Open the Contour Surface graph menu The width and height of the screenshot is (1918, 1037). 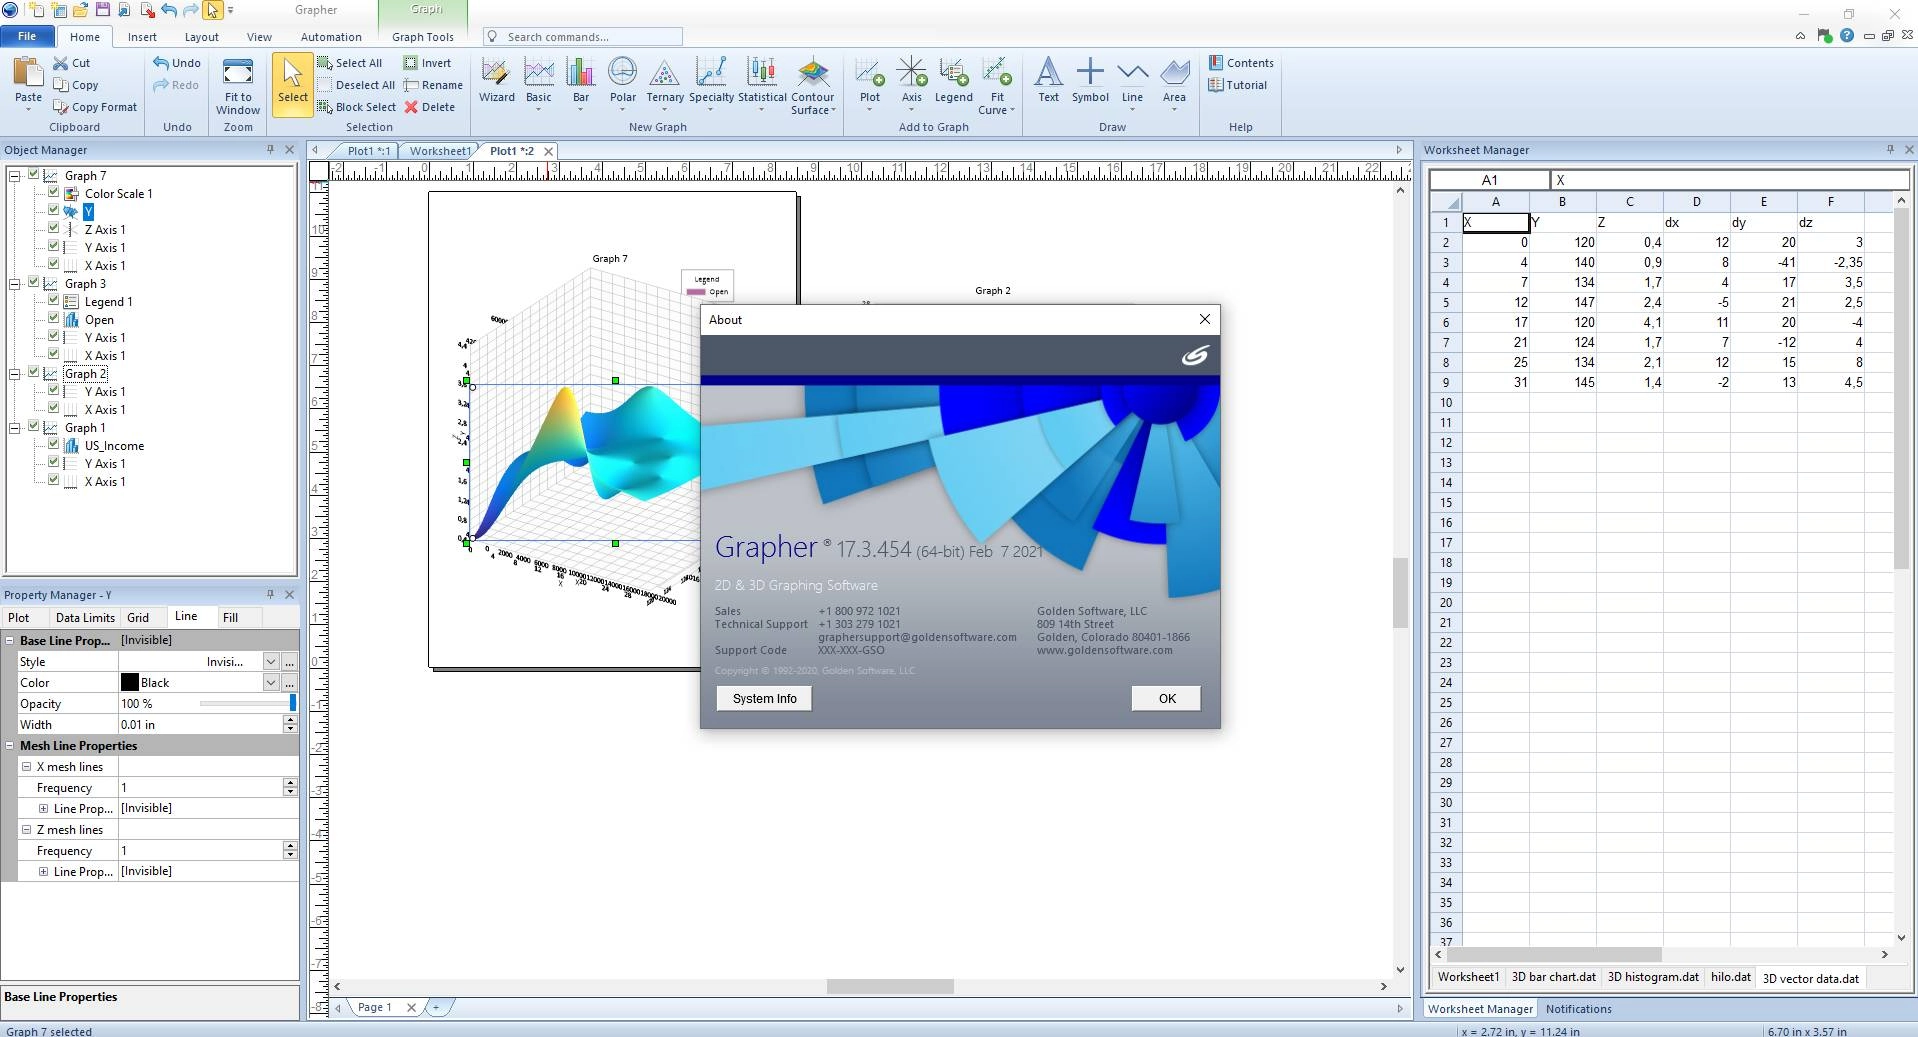coord(812,85)
